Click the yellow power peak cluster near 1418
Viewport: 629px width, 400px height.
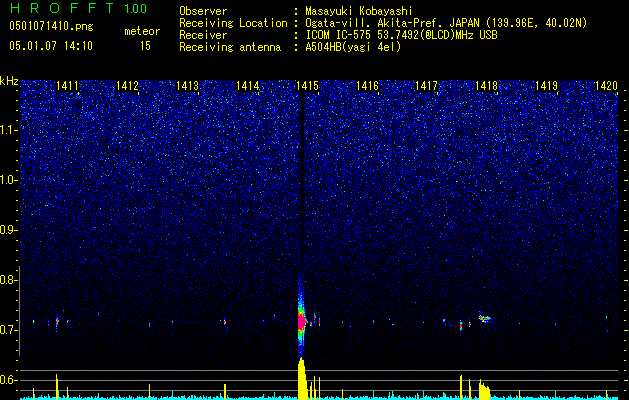484,390
